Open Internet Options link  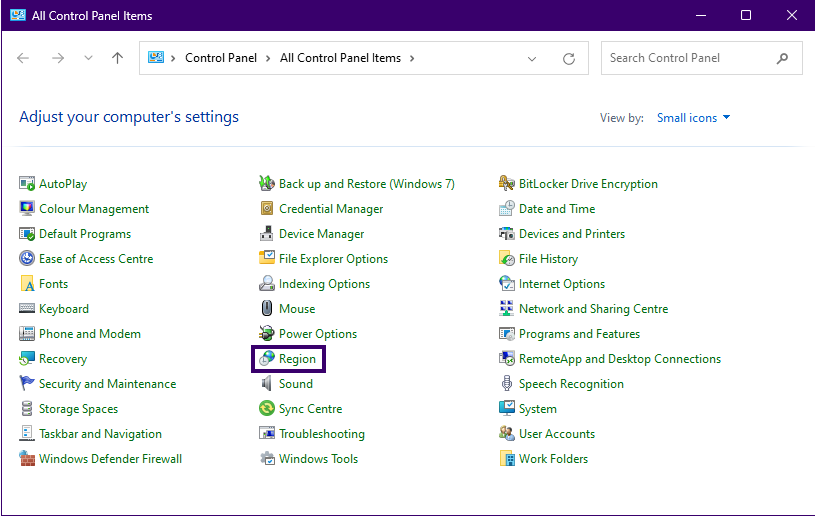[x=562, y=284]
